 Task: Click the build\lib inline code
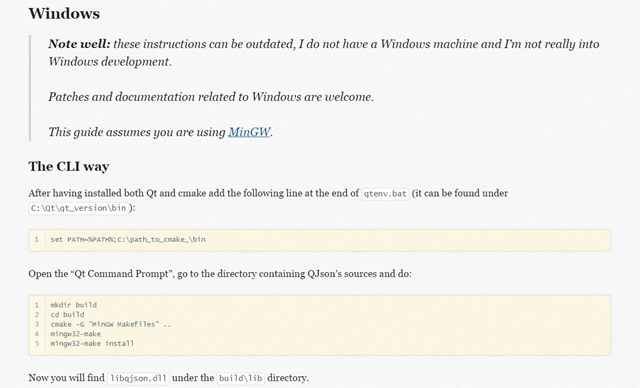pos(241,378)
